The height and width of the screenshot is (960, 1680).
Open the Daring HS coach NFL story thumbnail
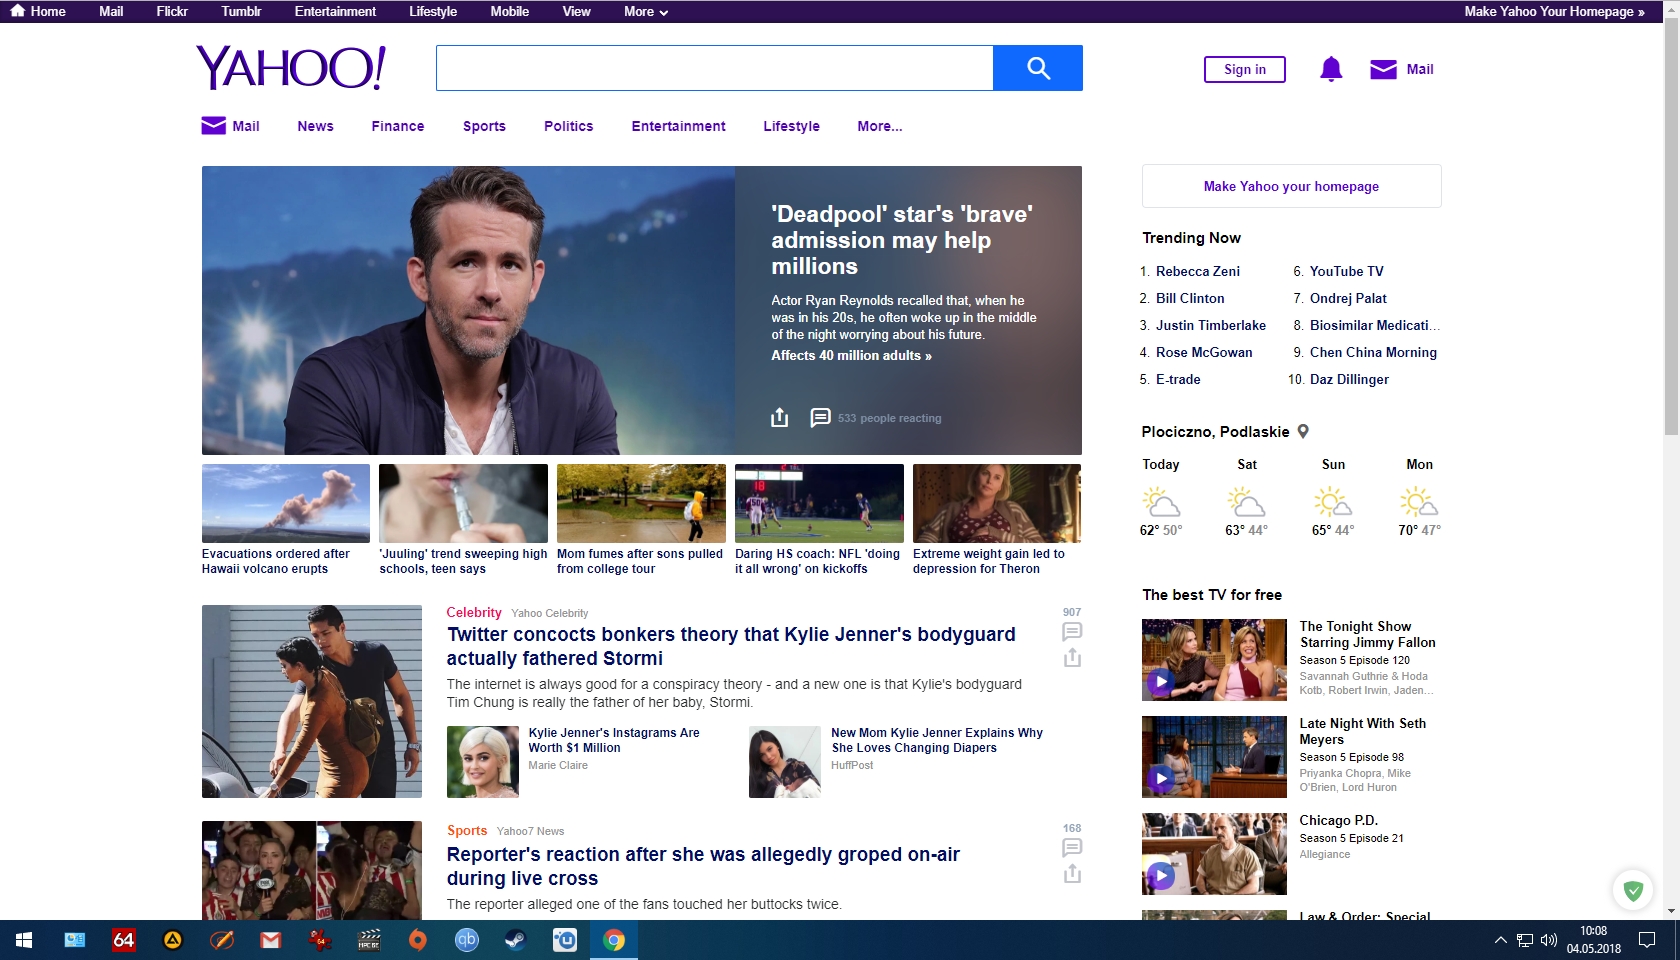(x=819, y=503)
